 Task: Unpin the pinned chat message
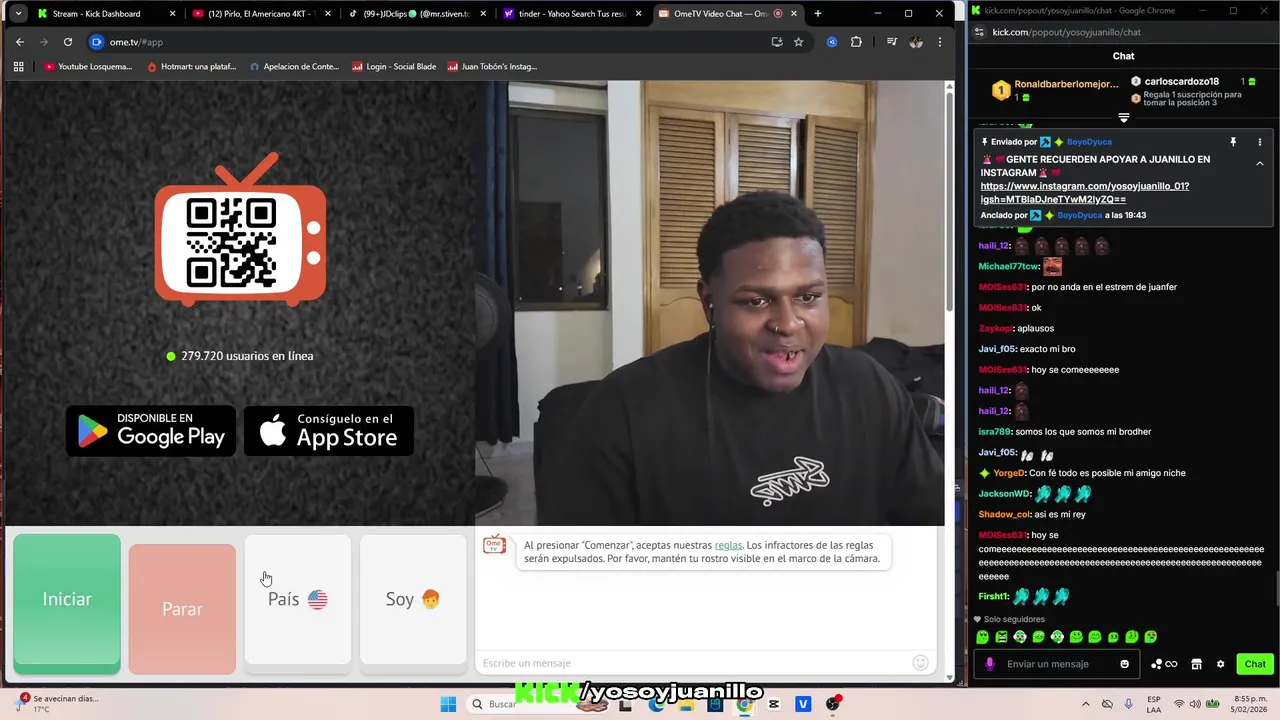point(1233,142)
